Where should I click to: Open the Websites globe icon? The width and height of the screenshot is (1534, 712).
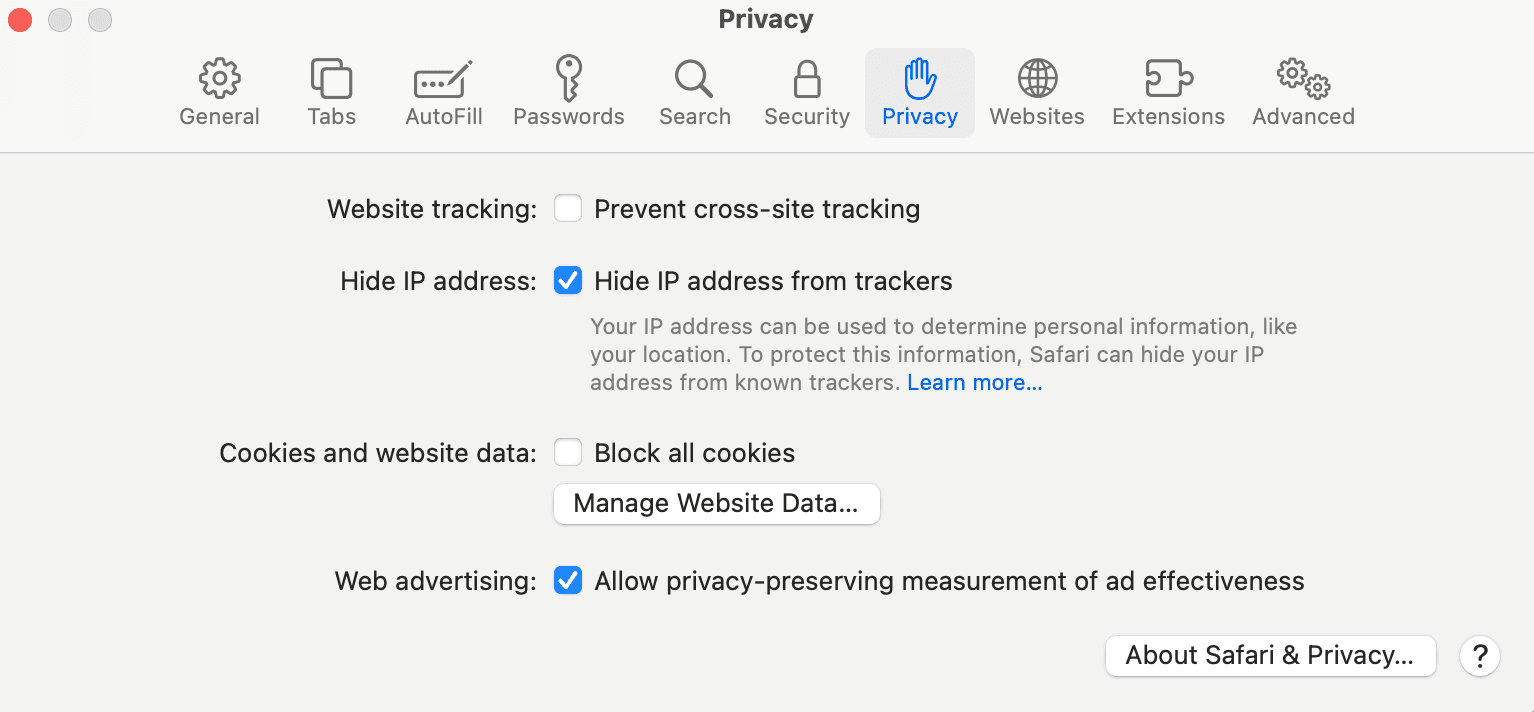1037,79
